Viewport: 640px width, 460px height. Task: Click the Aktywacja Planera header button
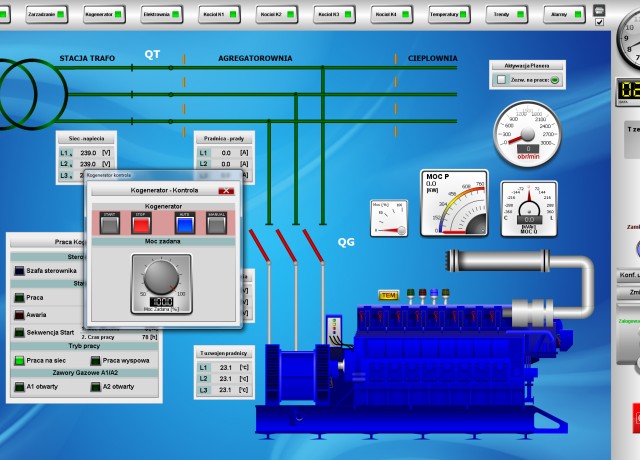click(x=527, y=66)
